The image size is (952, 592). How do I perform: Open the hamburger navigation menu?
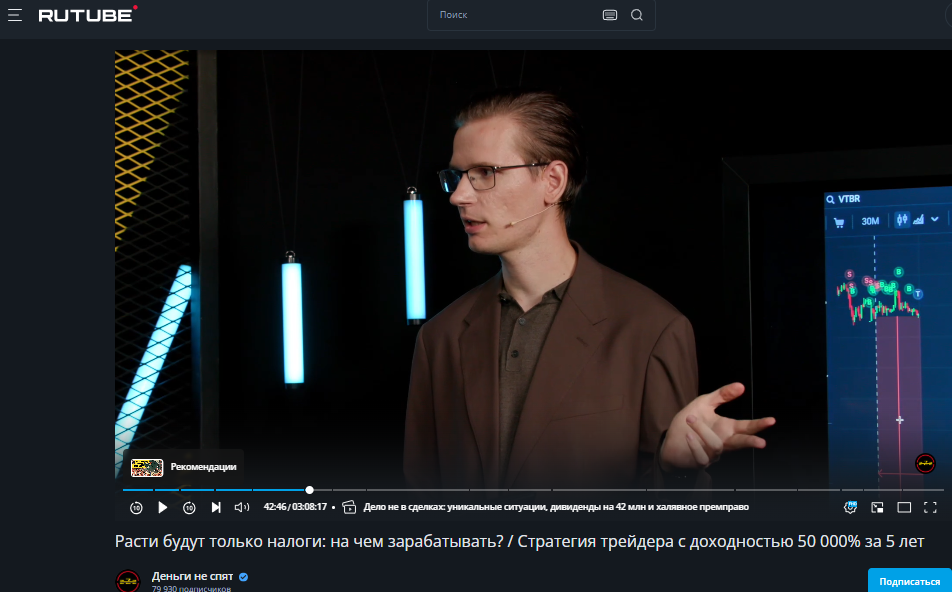(x=17, y=15)
